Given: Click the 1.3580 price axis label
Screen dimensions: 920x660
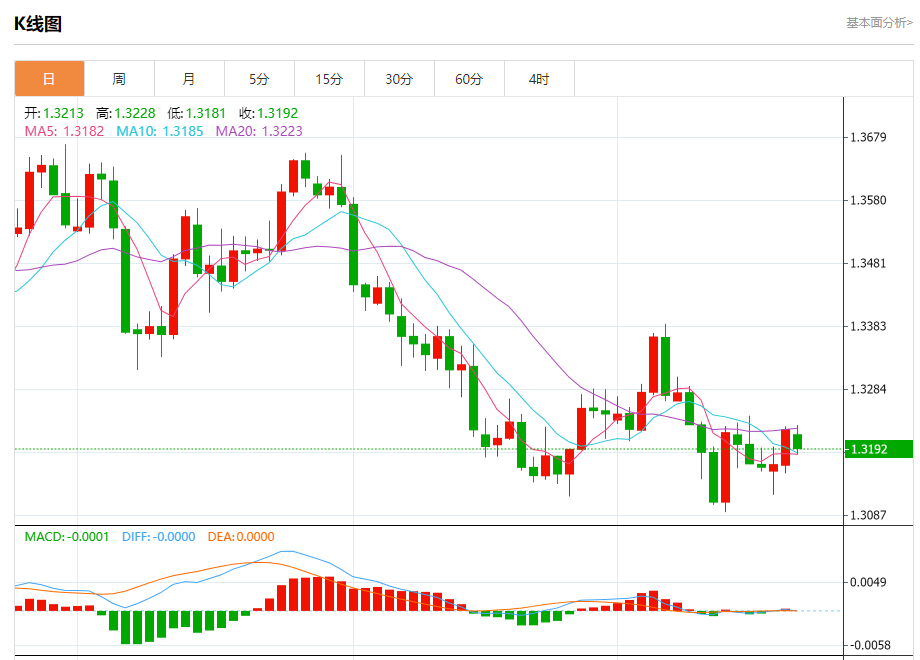Looking at the screenshot, I should 868,200.
